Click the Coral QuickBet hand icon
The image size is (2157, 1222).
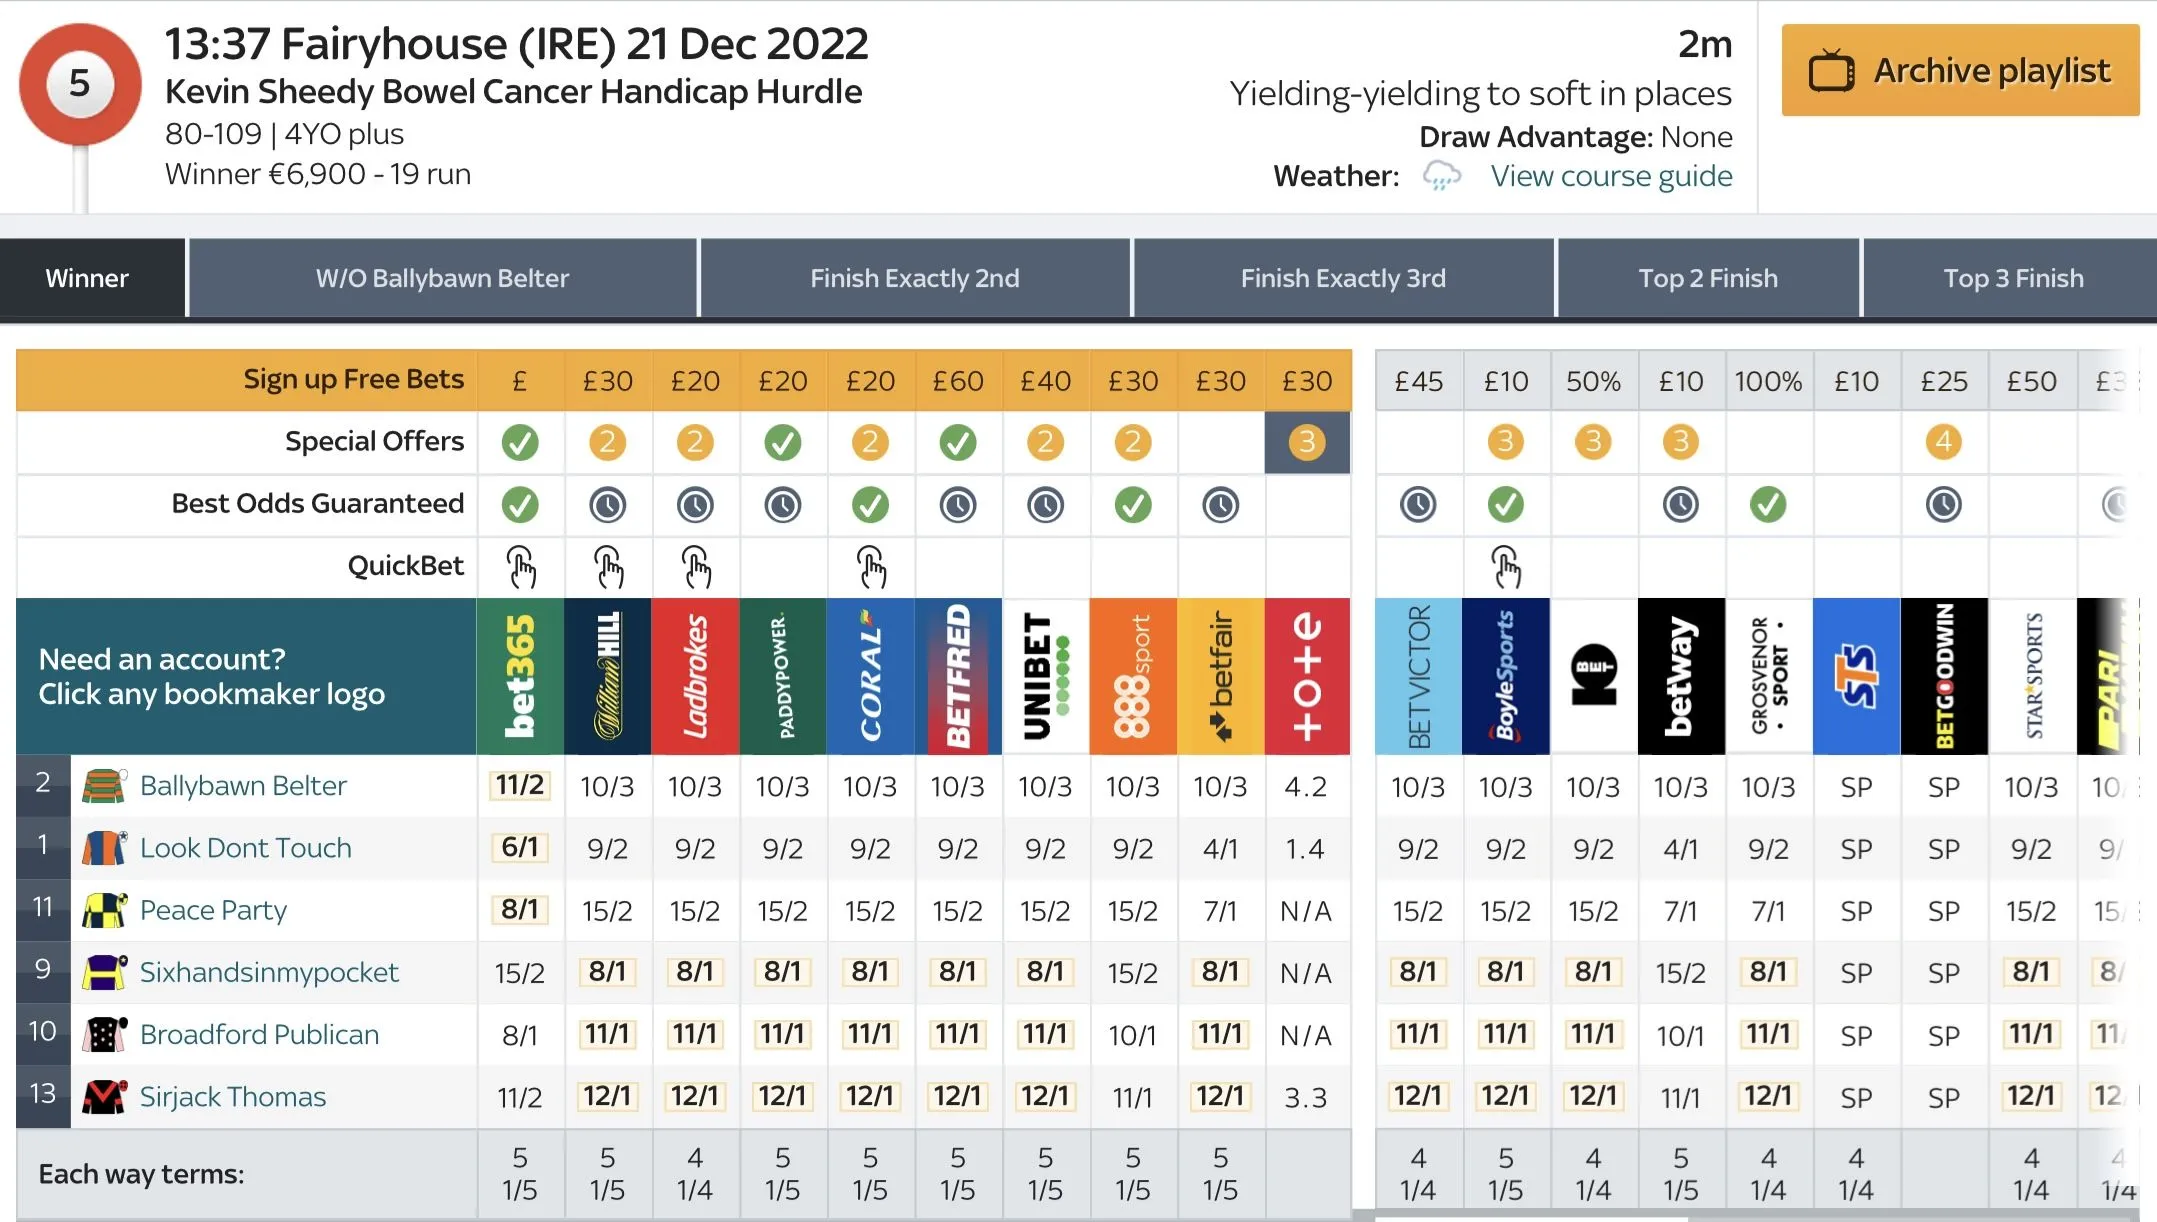[x=871, y=567]
